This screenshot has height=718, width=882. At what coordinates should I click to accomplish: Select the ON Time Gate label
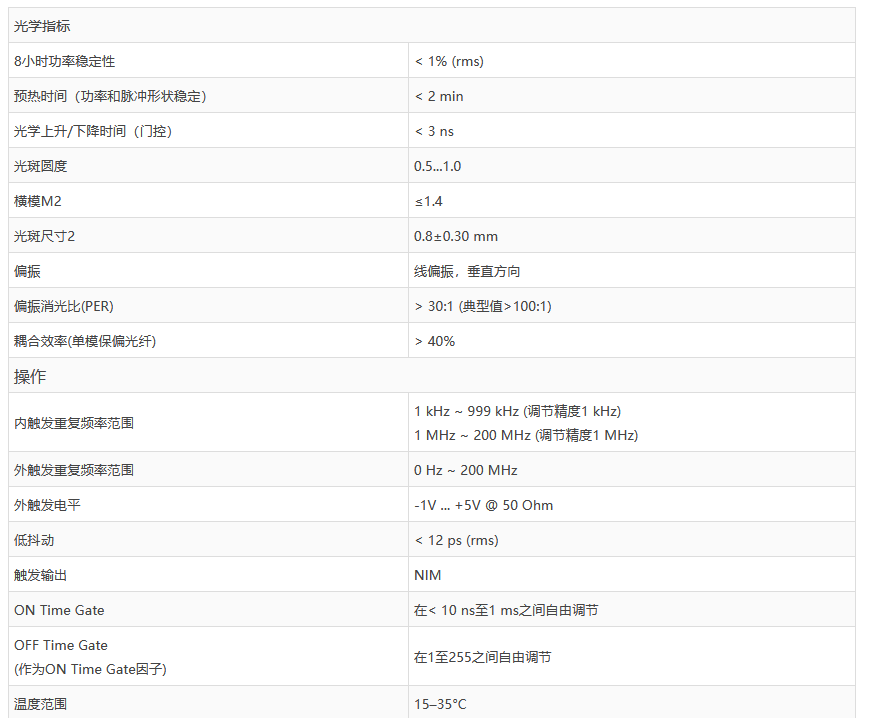pyautogui.click(x=59, y=610)
